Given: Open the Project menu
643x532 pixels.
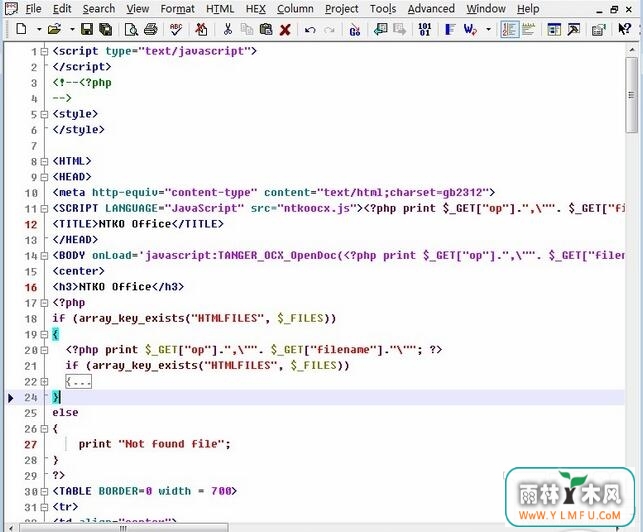Looking at the screenshot, I should click(341, 9).
